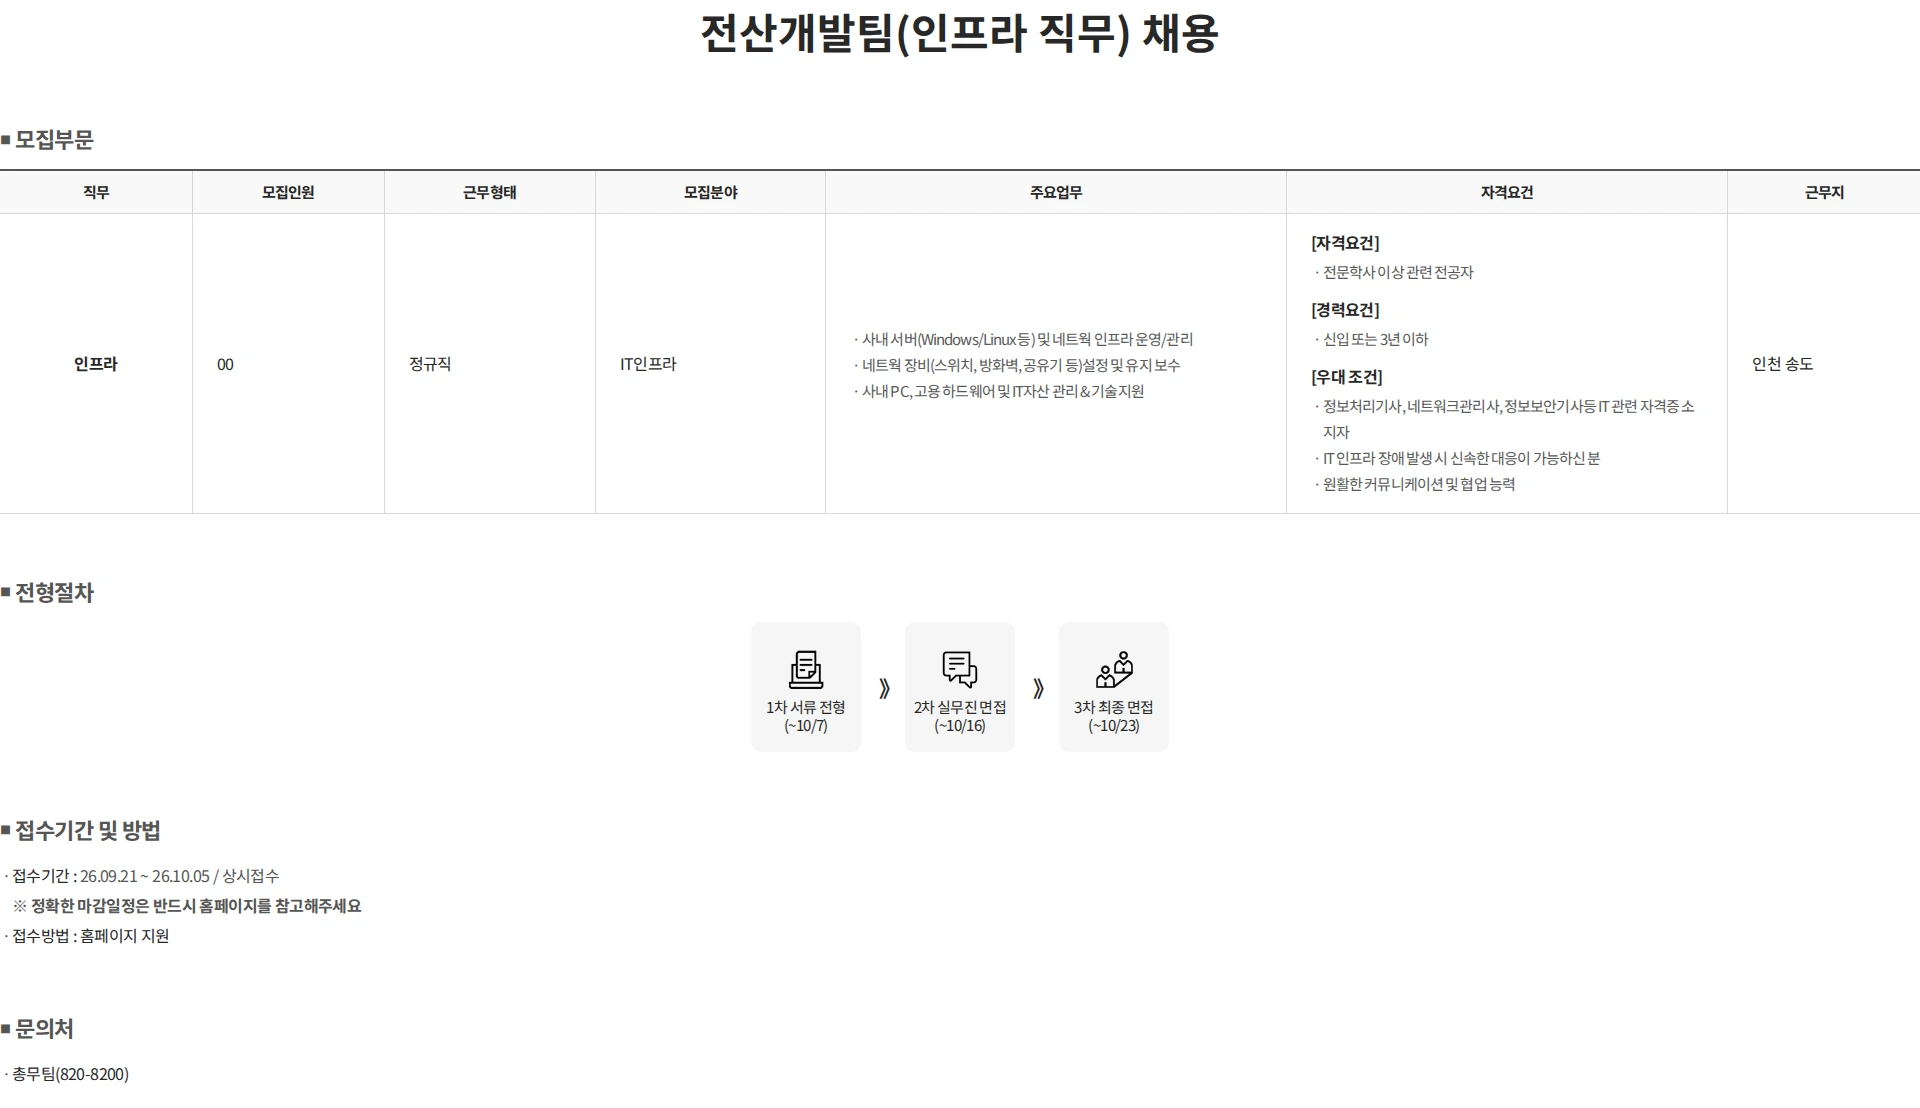Click the [자격요건] subheading in table
Image resolution: width=1920 pixels, height=1108 pixels.
click(x=1345, y=243)
